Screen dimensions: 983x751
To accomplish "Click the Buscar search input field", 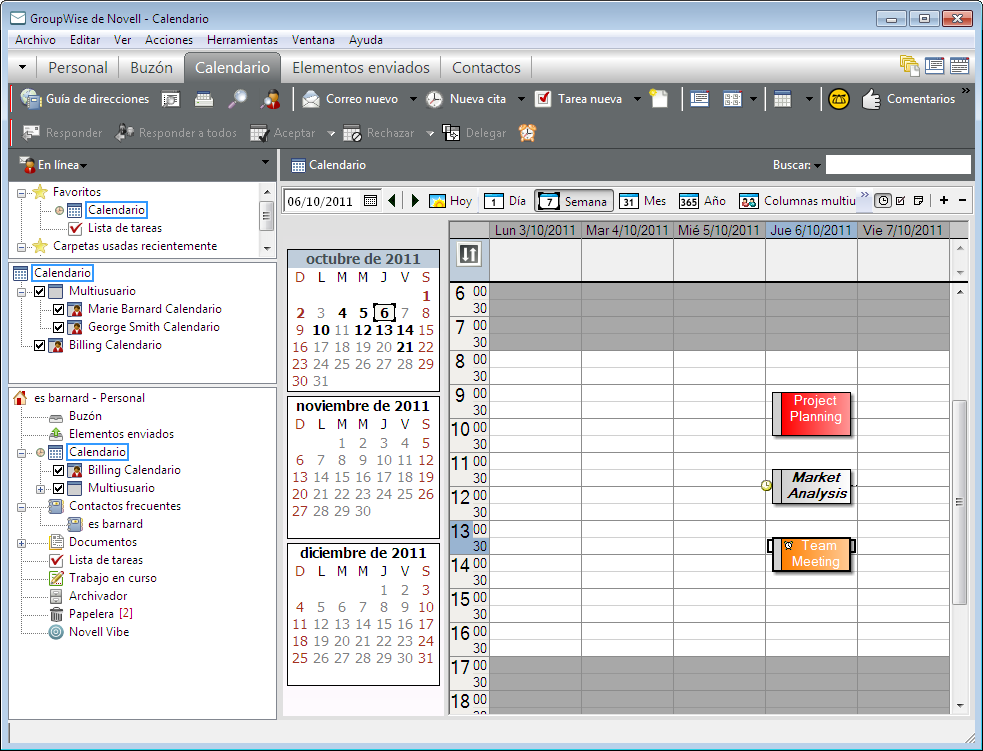I will point(897,165).
